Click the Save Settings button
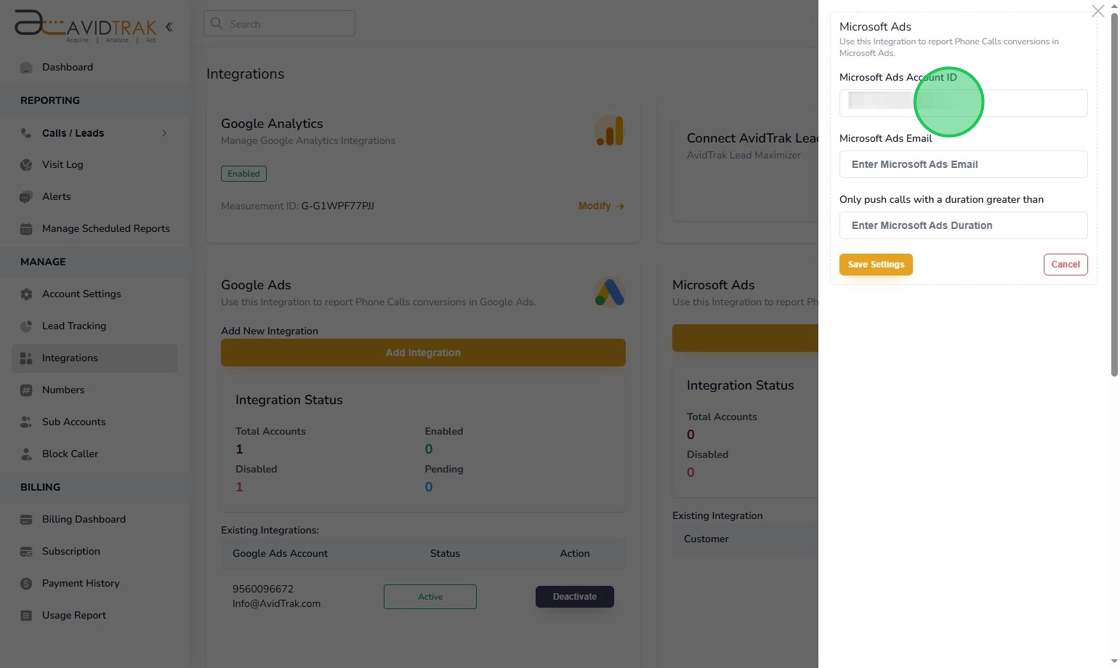The height and width of the screenshot is (668, 1120). (876, 264)
